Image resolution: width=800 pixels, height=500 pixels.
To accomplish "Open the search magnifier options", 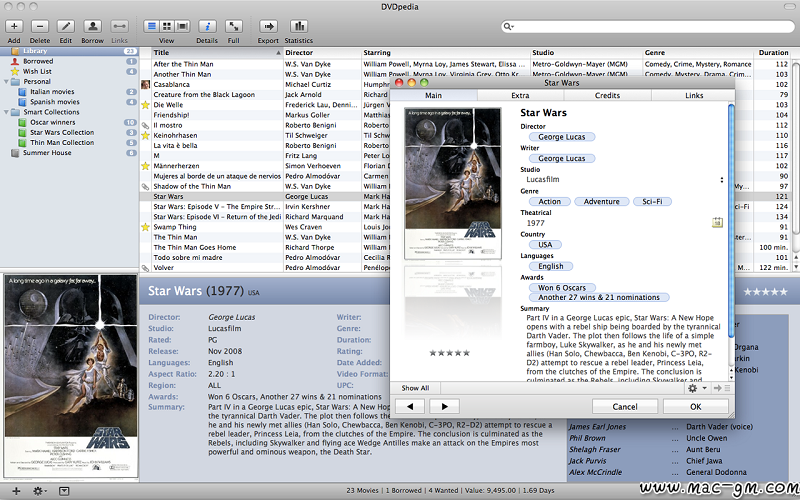I will tap(508, 27).
